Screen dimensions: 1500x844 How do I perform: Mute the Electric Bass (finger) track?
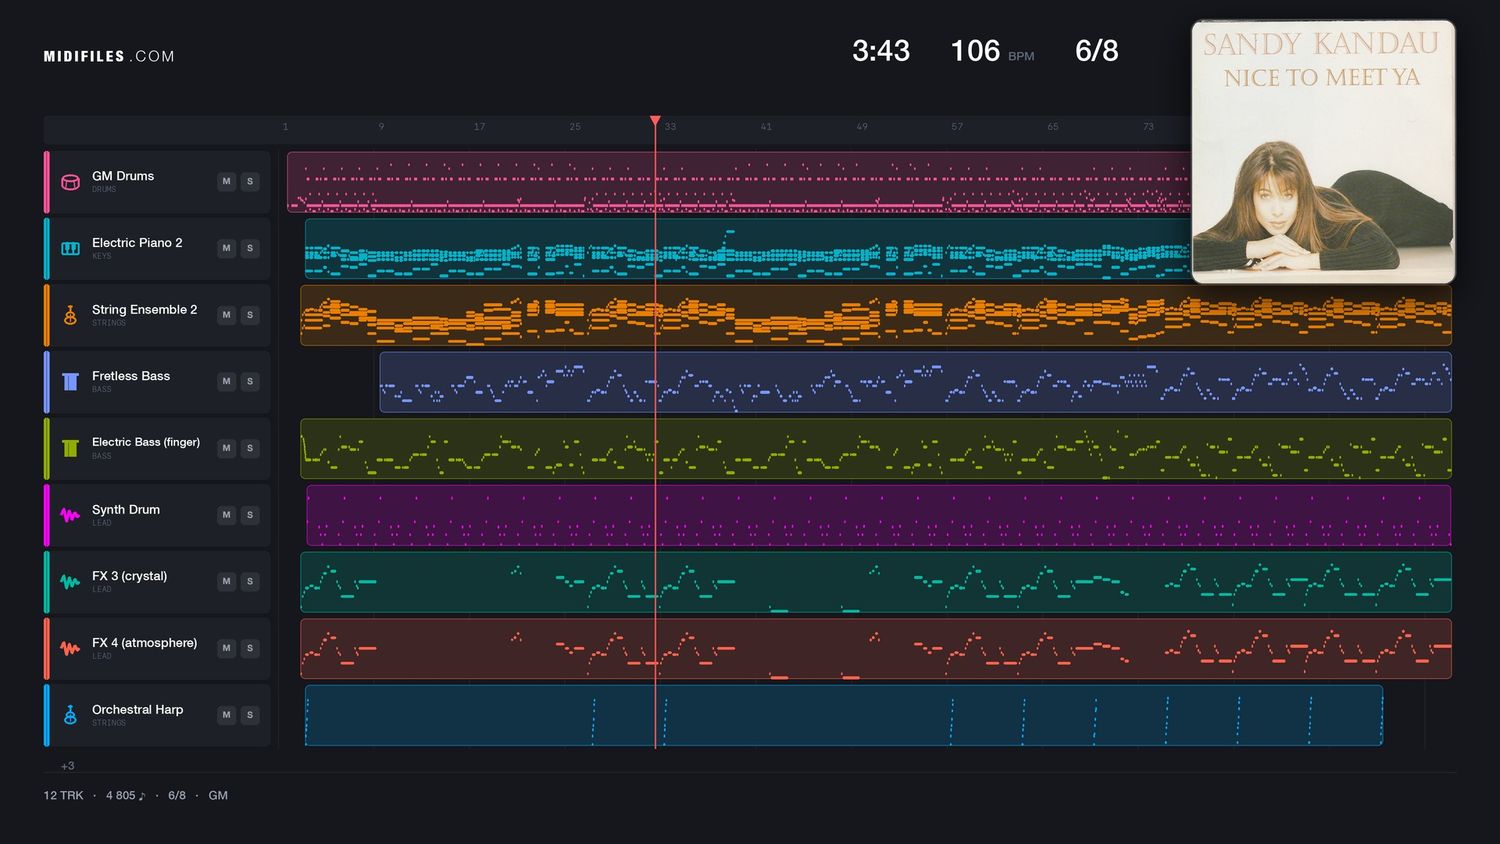click(x=226, y=448)
